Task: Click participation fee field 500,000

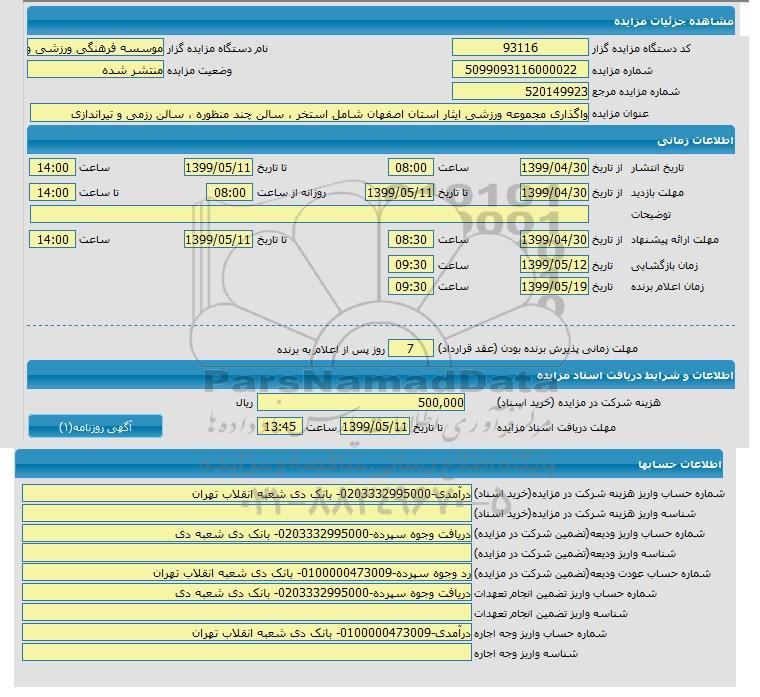Action: 361,402
